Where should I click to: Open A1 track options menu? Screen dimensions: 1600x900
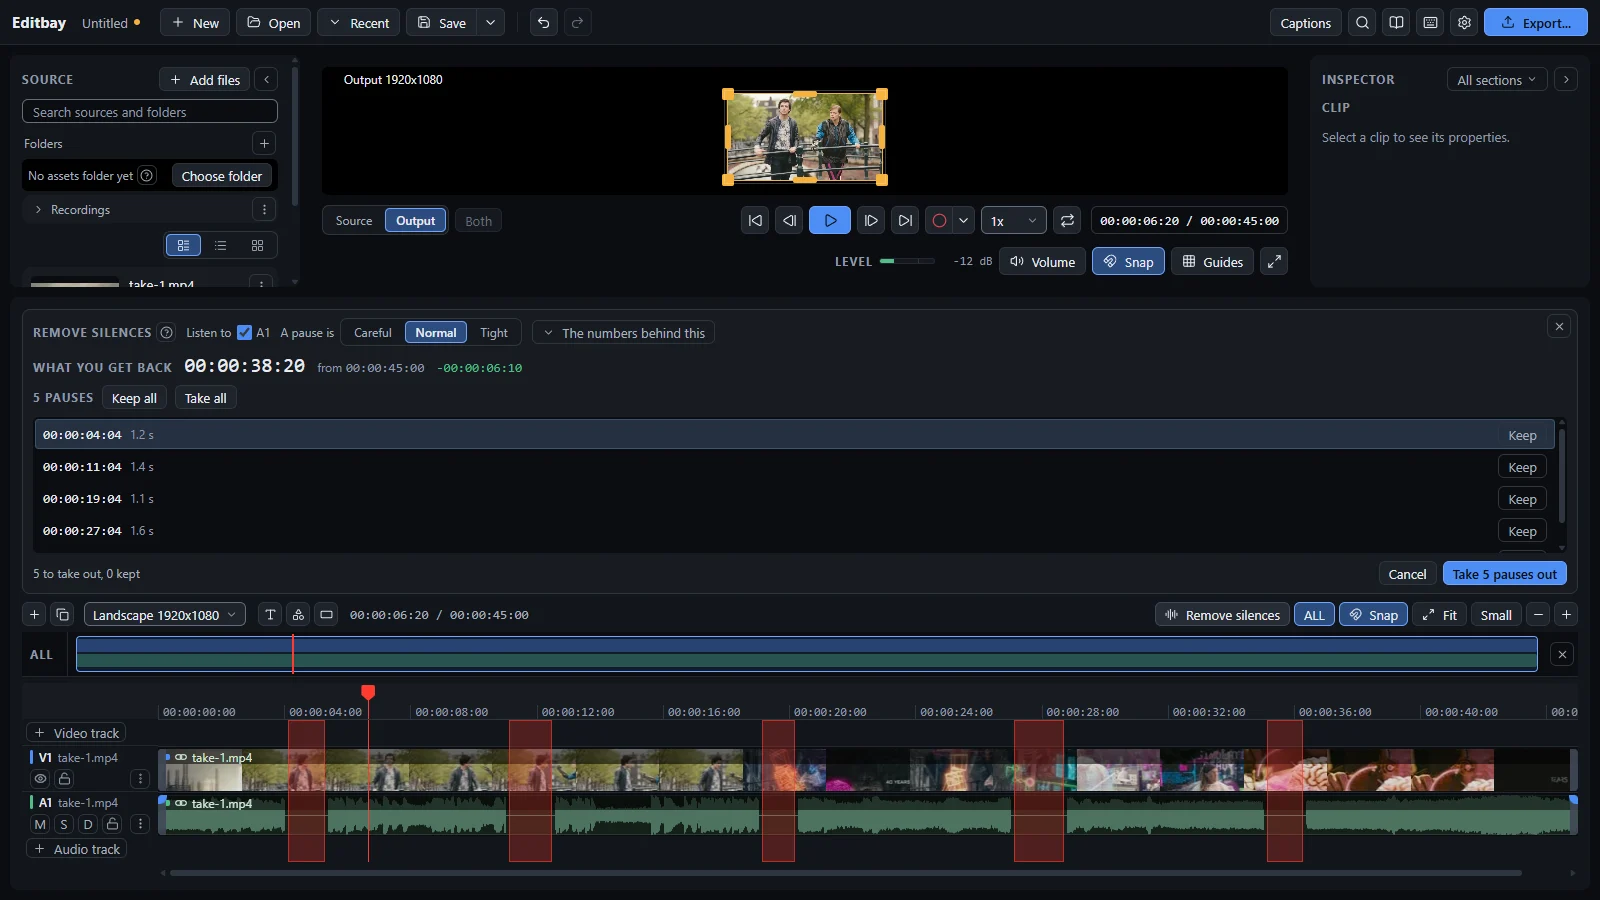(x=140, y=825)
